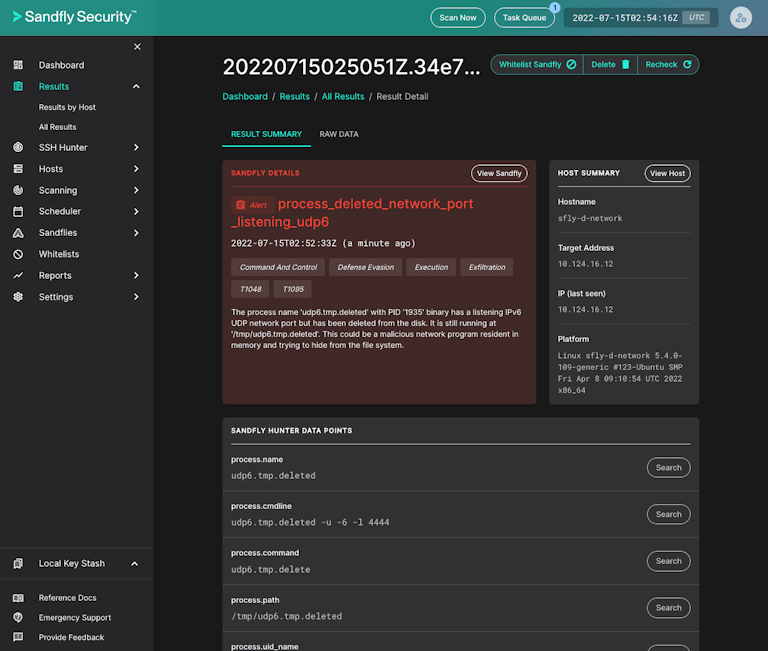Click the Scan Now button
Viewport: 768px width, 651px height.
(457, 18)
